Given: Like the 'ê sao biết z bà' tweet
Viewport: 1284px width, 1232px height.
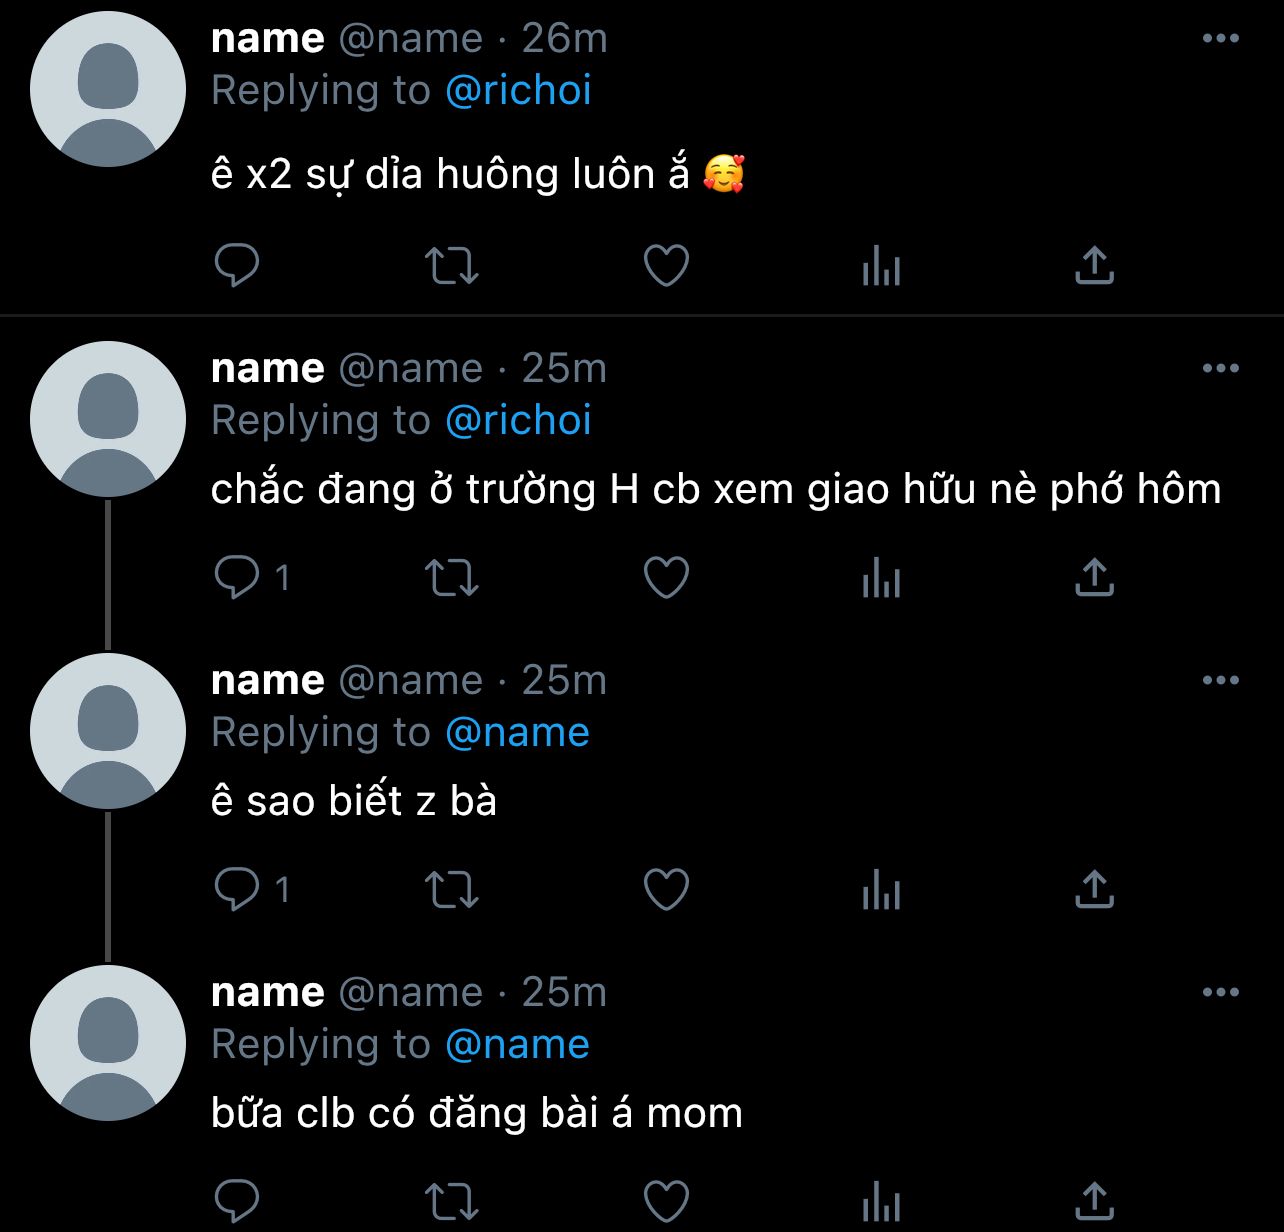Looking at the screenshot, I should [x=666, y=890].
